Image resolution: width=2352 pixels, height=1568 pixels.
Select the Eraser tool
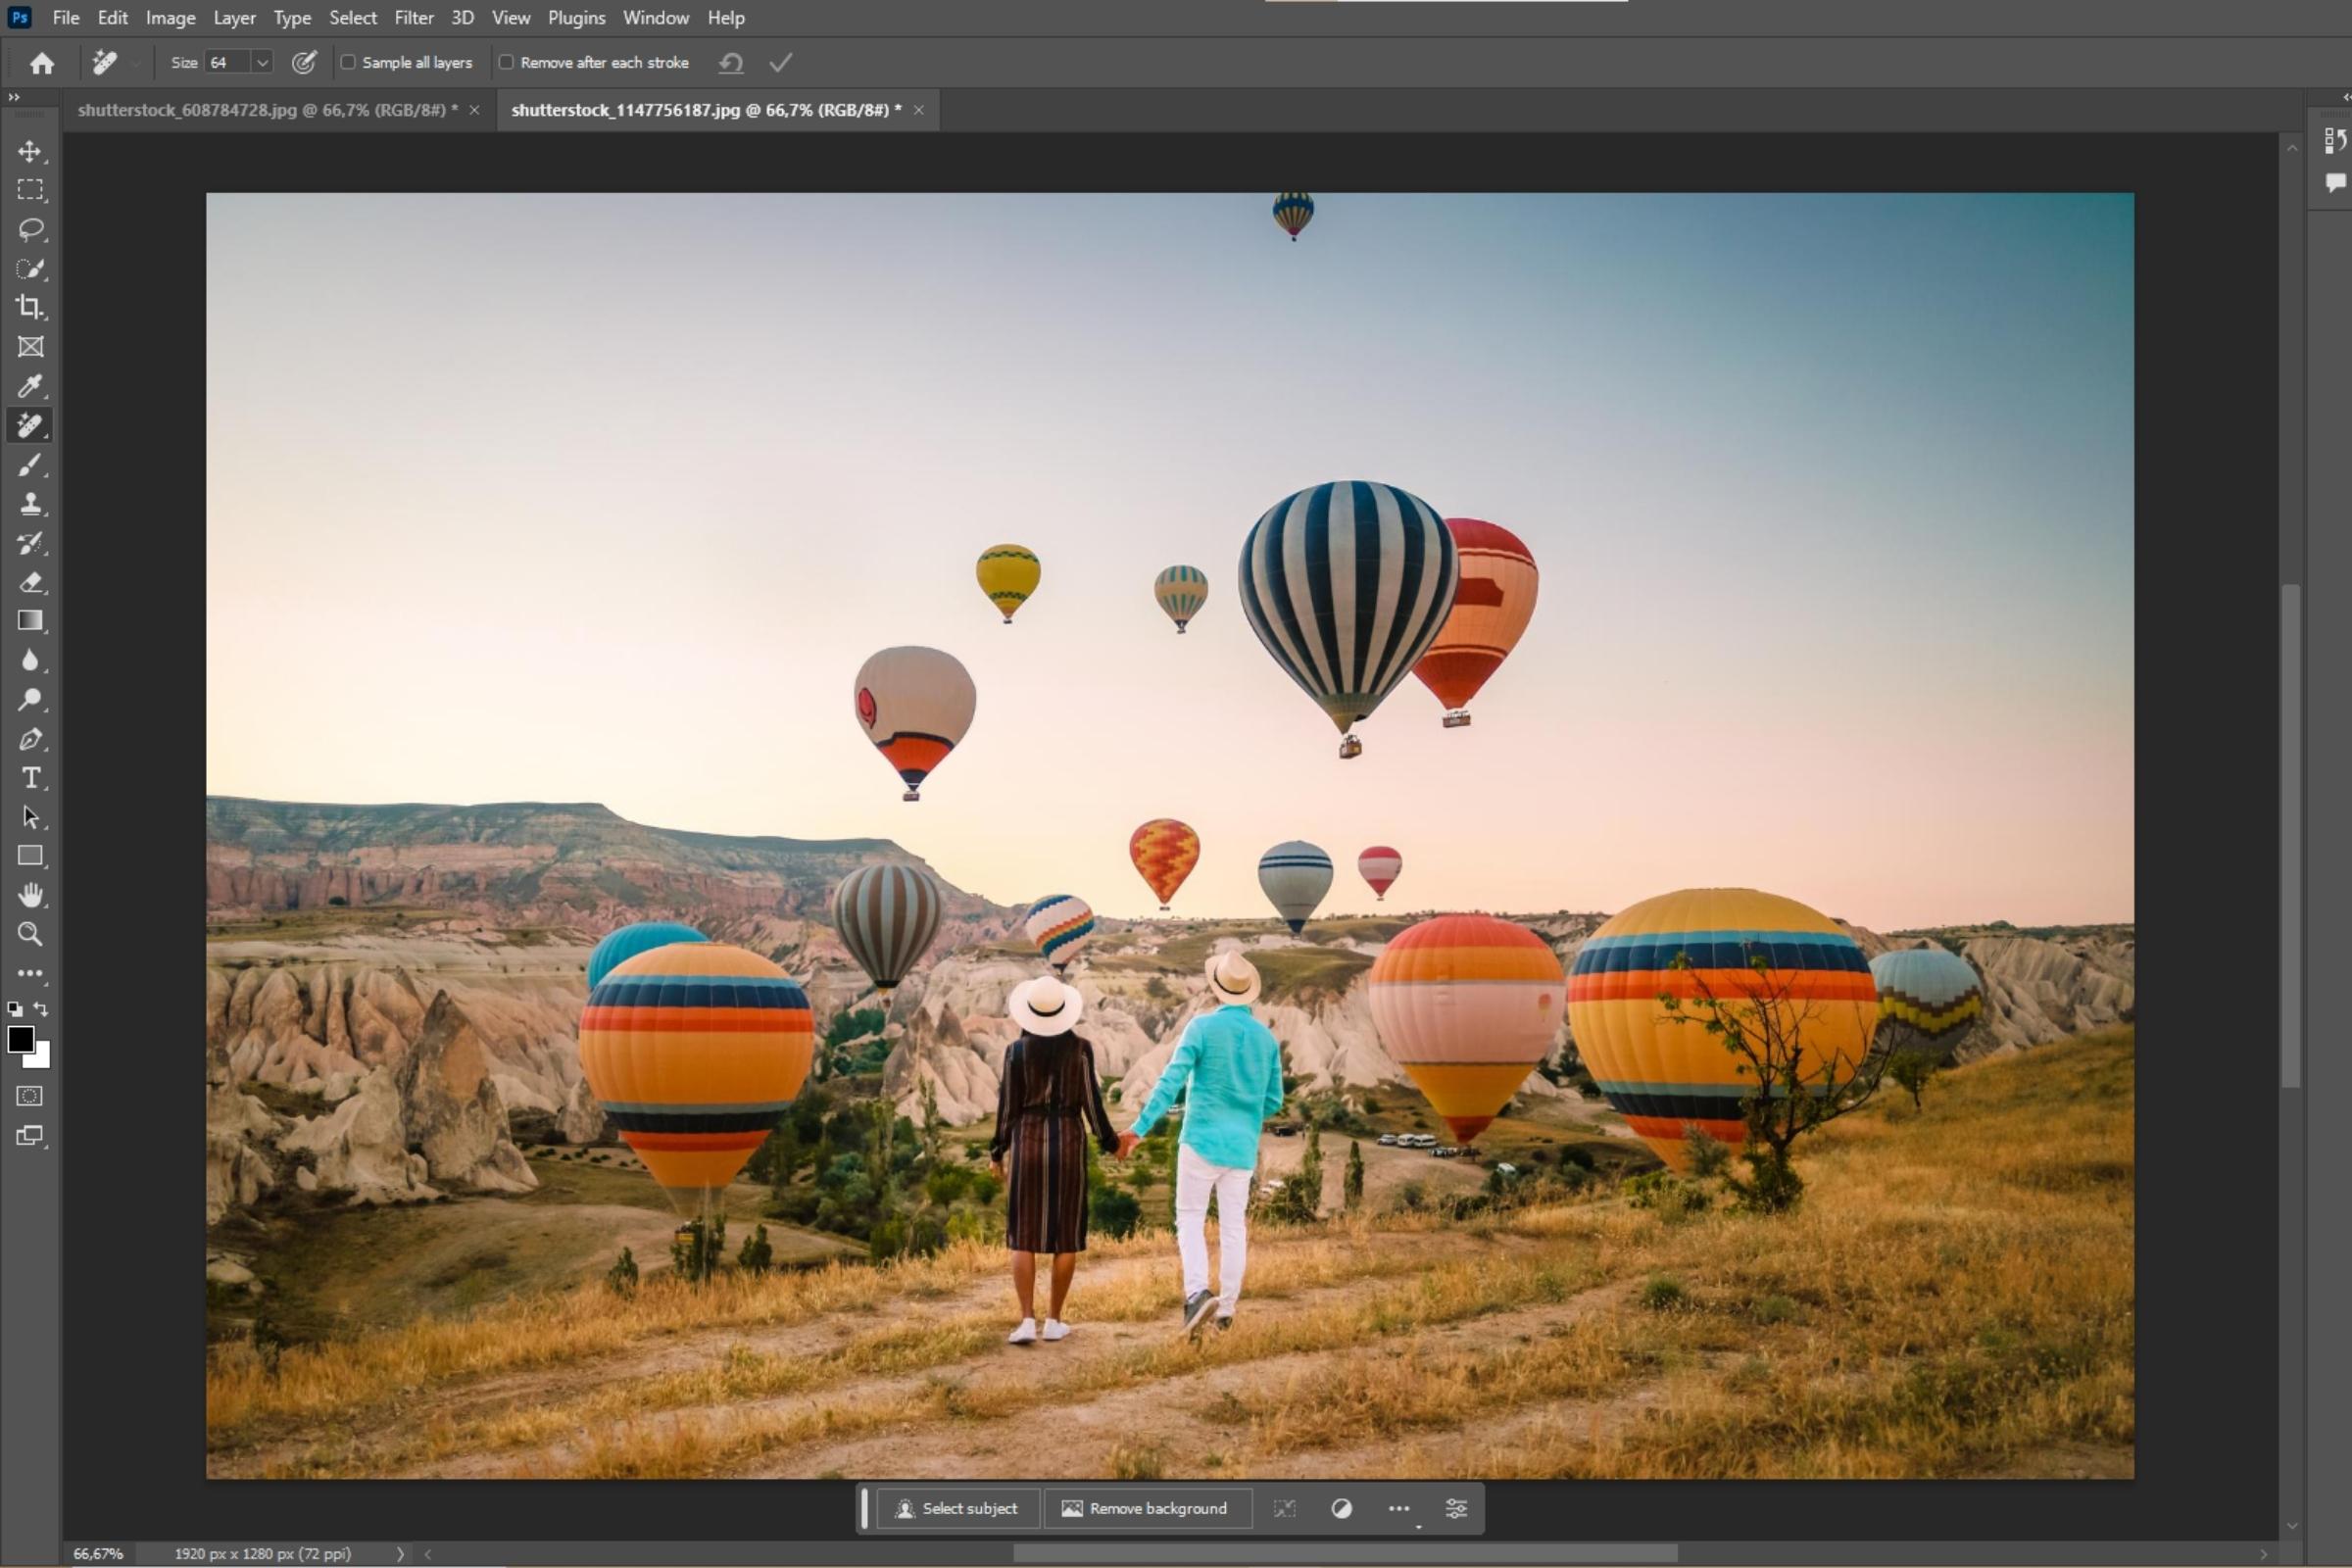click(30, 582)
